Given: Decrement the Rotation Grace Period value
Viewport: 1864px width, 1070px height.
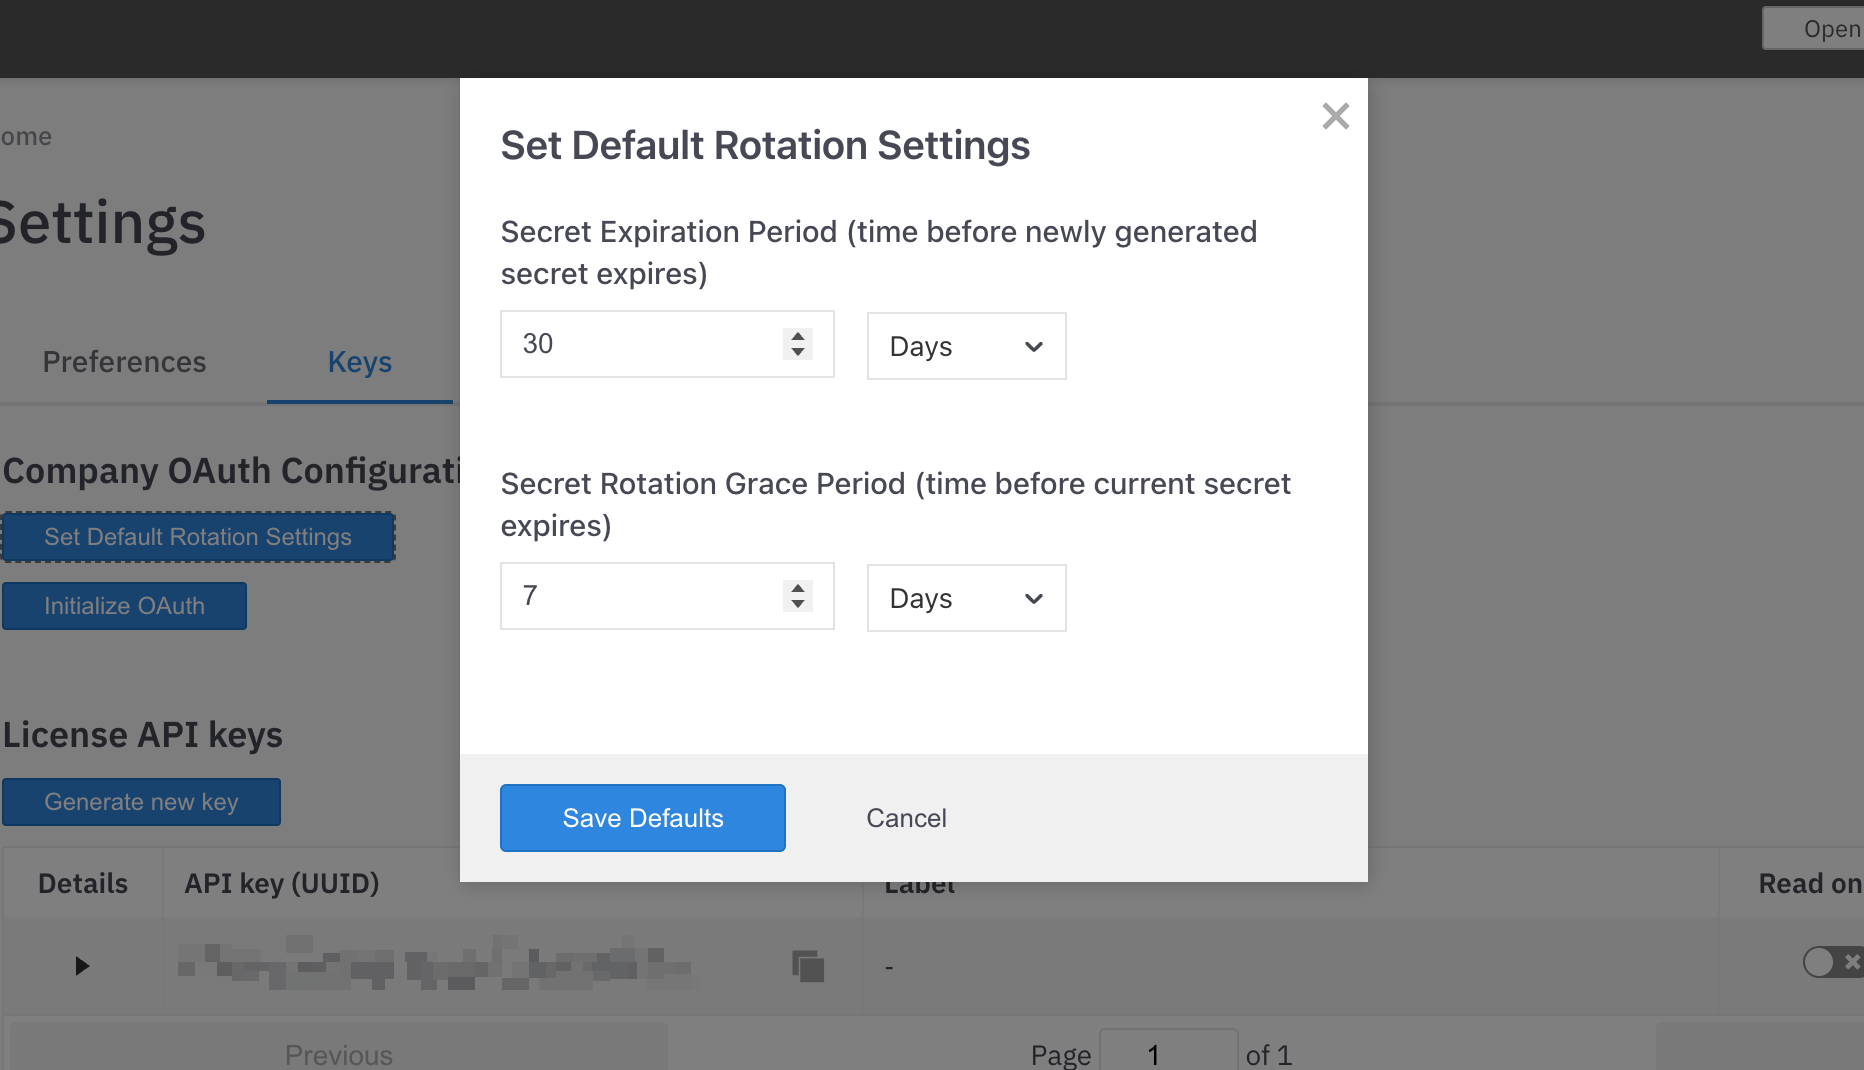Looking at the screenshot, I should point(797,604).
